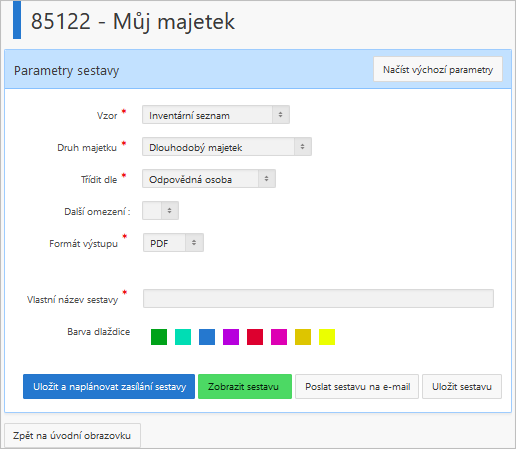This screenshot has width=516, height=449.
Task: Go back via Zpět na úvodní obrazovku
Action: click(x=72, y=436)
